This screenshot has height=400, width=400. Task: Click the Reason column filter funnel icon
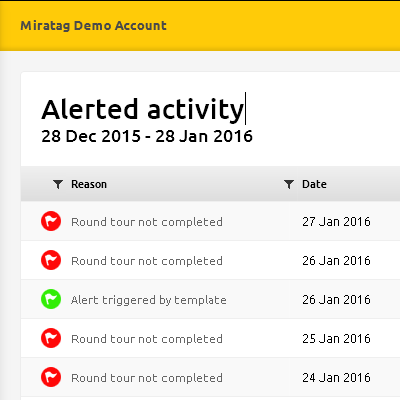(x=58, y=184)
